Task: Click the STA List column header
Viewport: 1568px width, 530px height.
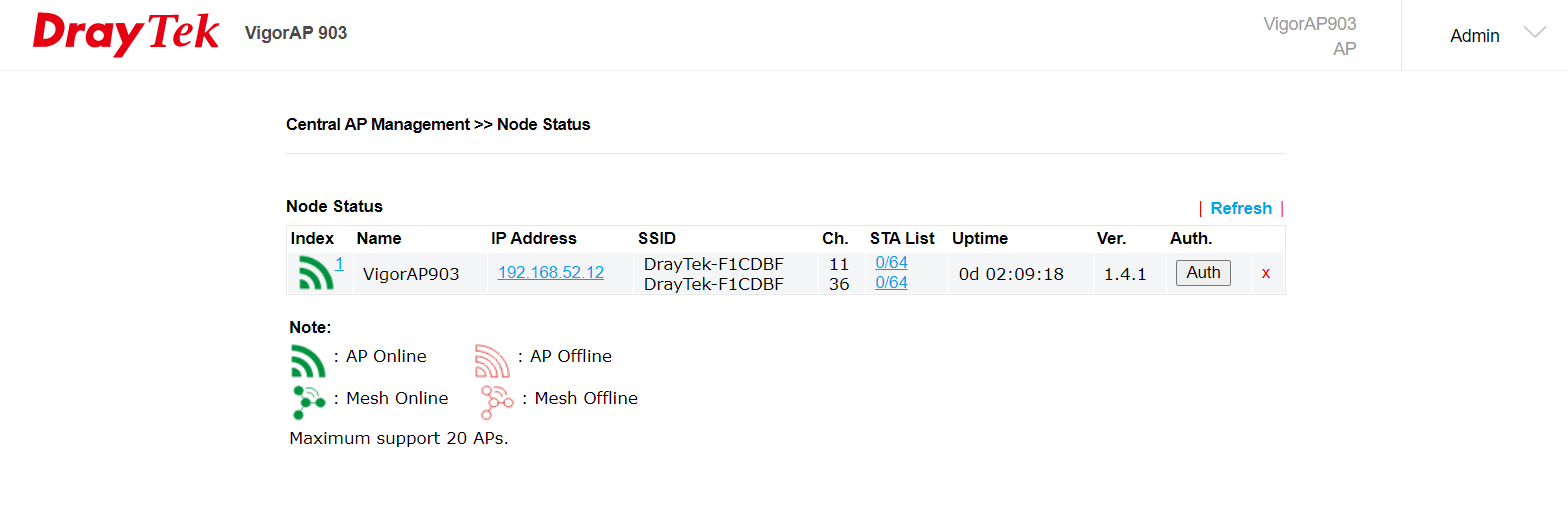Action: (902, 238)
